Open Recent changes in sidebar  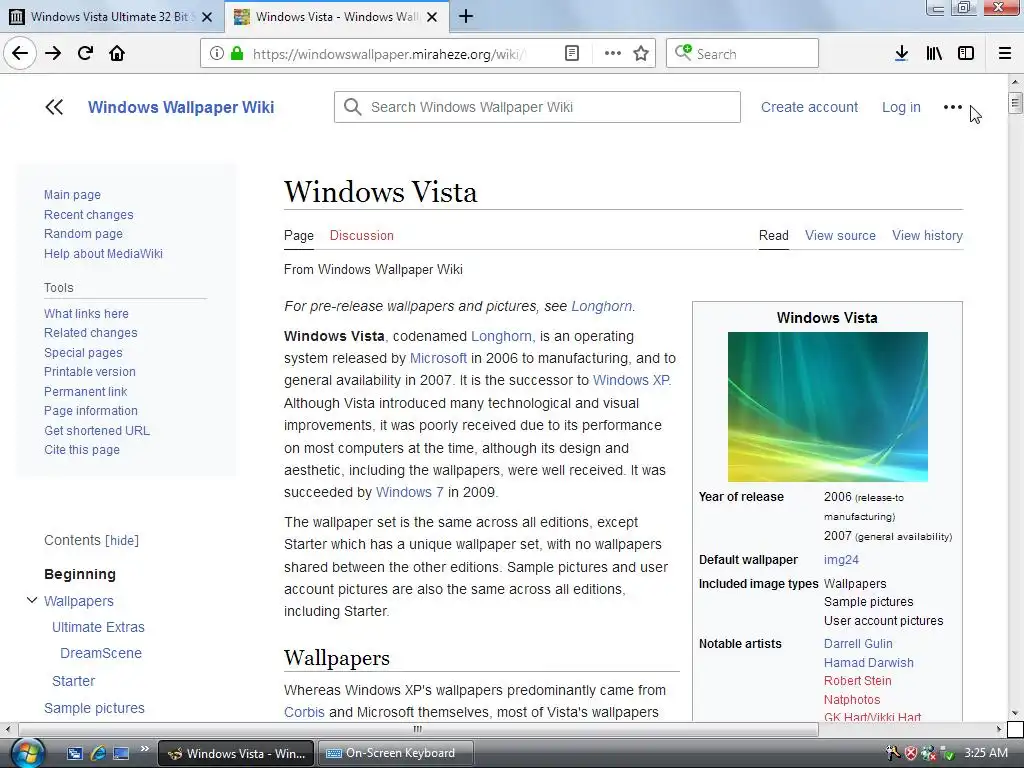coord(88,214)
